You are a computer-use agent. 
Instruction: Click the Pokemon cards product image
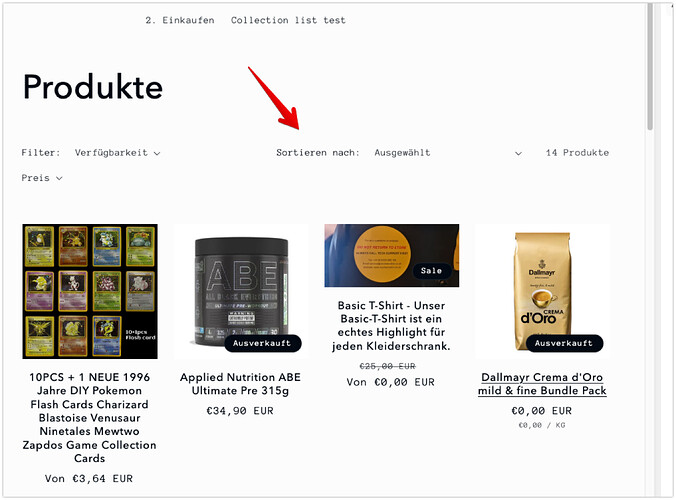(90, 291)
